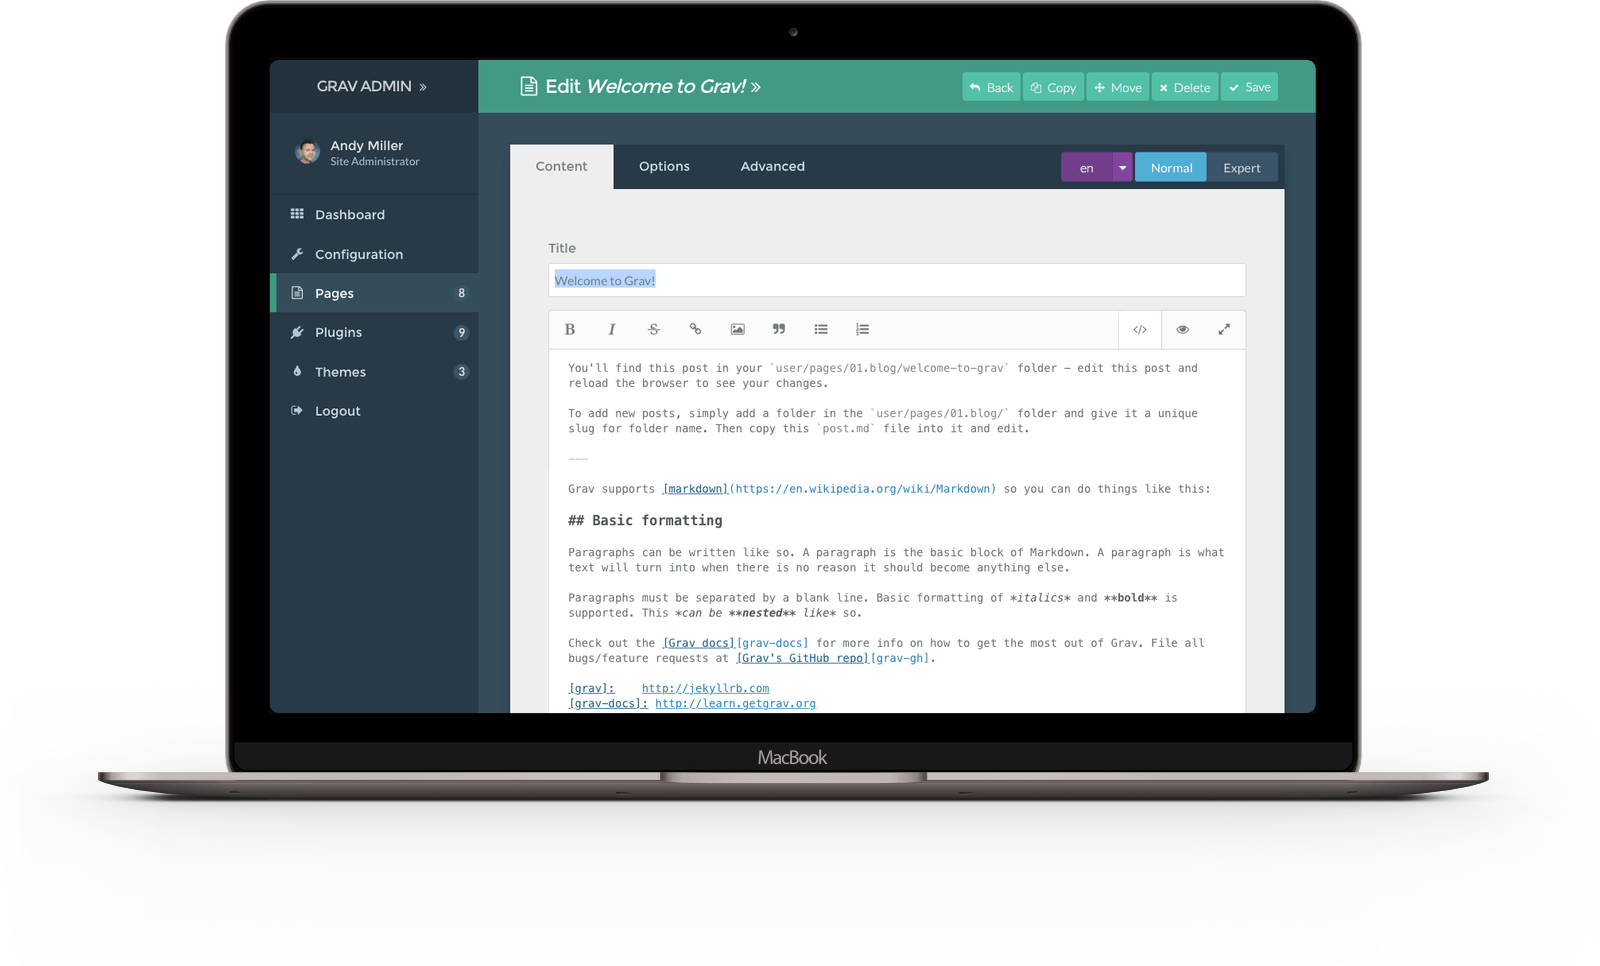Switch to the Advanced tab
1600x966 pixels.
(x=772, y=166)
